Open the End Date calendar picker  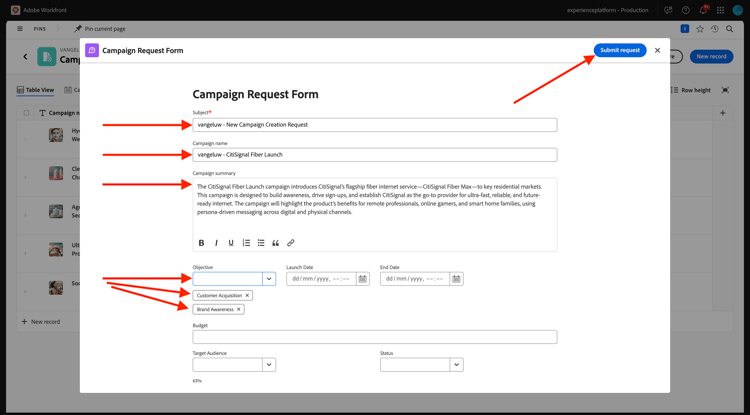point(456,279)
